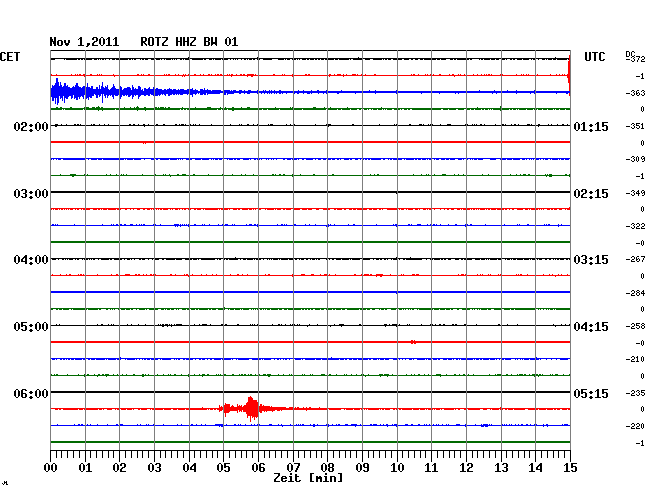Viewport: 650px width, 494px height.
Task: Click the 'Zeit [min]' axis title
Action: pos(308,478)
